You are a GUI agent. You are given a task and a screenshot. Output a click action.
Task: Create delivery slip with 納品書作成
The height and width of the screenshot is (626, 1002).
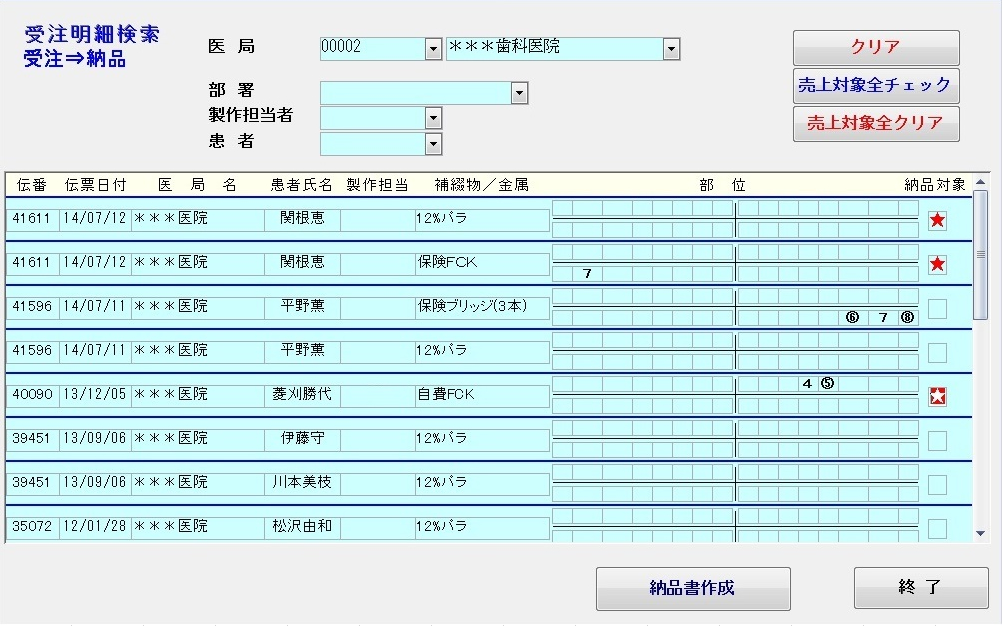692,588
